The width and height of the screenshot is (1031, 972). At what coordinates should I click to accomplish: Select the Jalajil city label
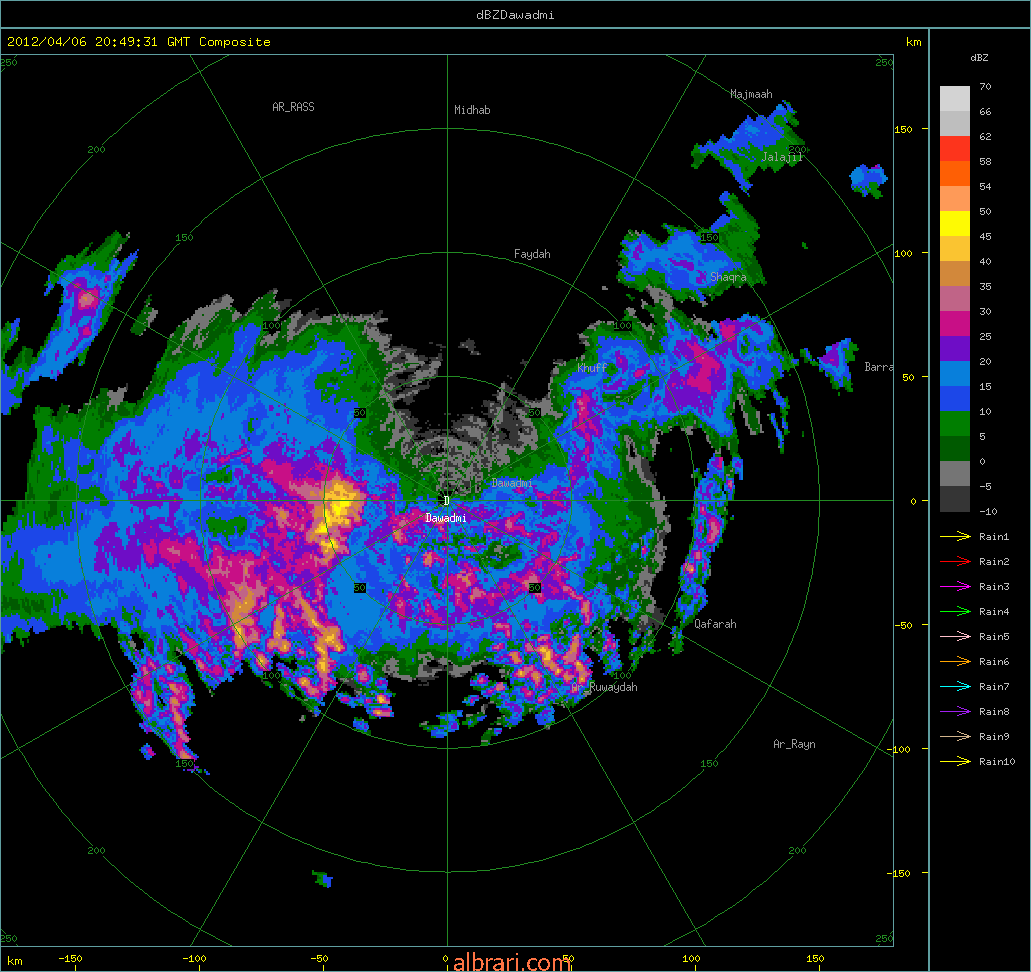tap(781, 157)
